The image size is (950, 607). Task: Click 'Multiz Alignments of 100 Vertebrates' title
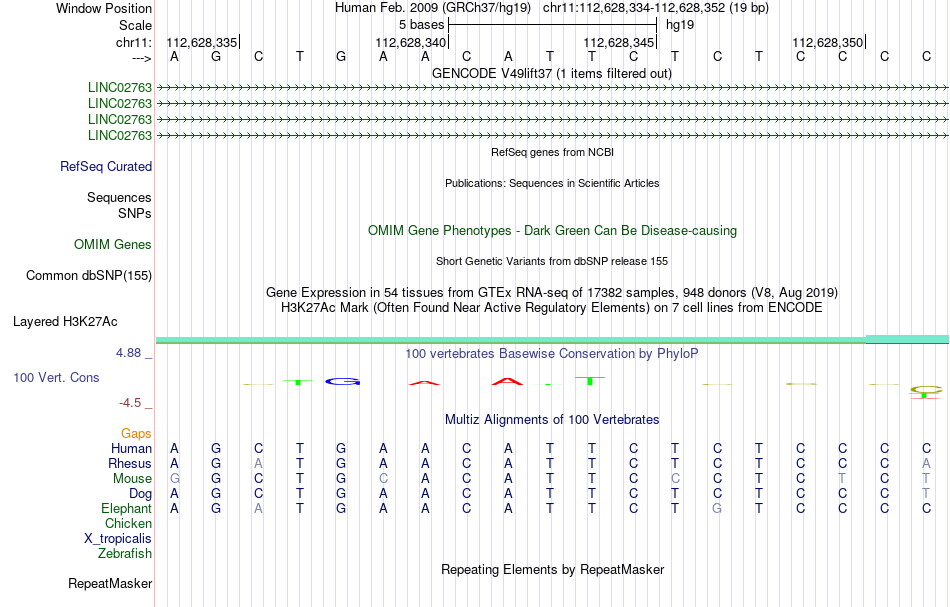552,419
